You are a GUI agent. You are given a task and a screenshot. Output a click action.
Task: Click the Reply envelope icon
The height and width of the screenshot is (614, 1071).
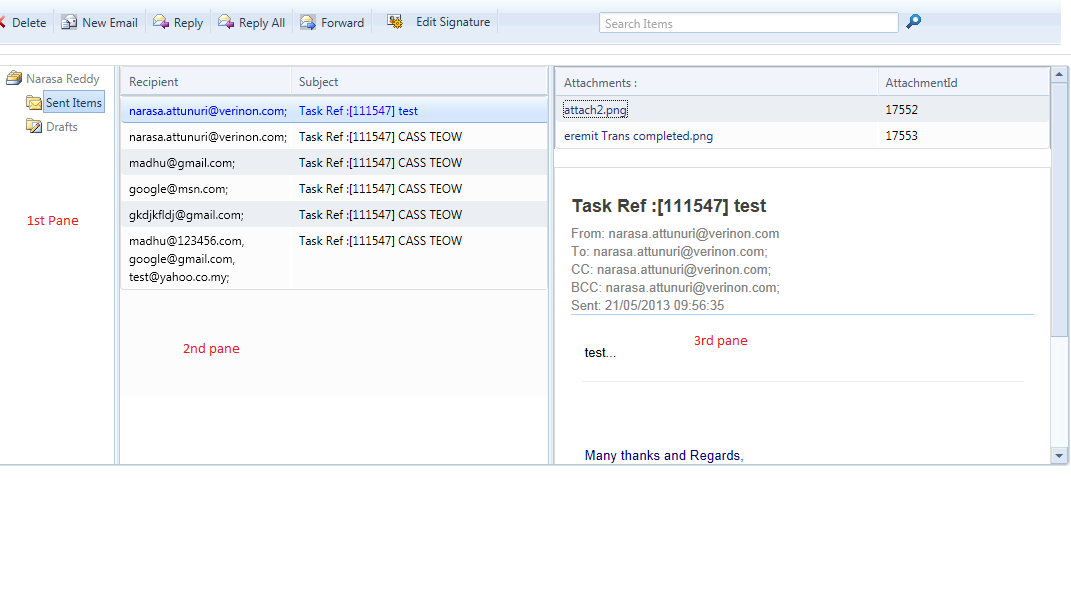161,22
